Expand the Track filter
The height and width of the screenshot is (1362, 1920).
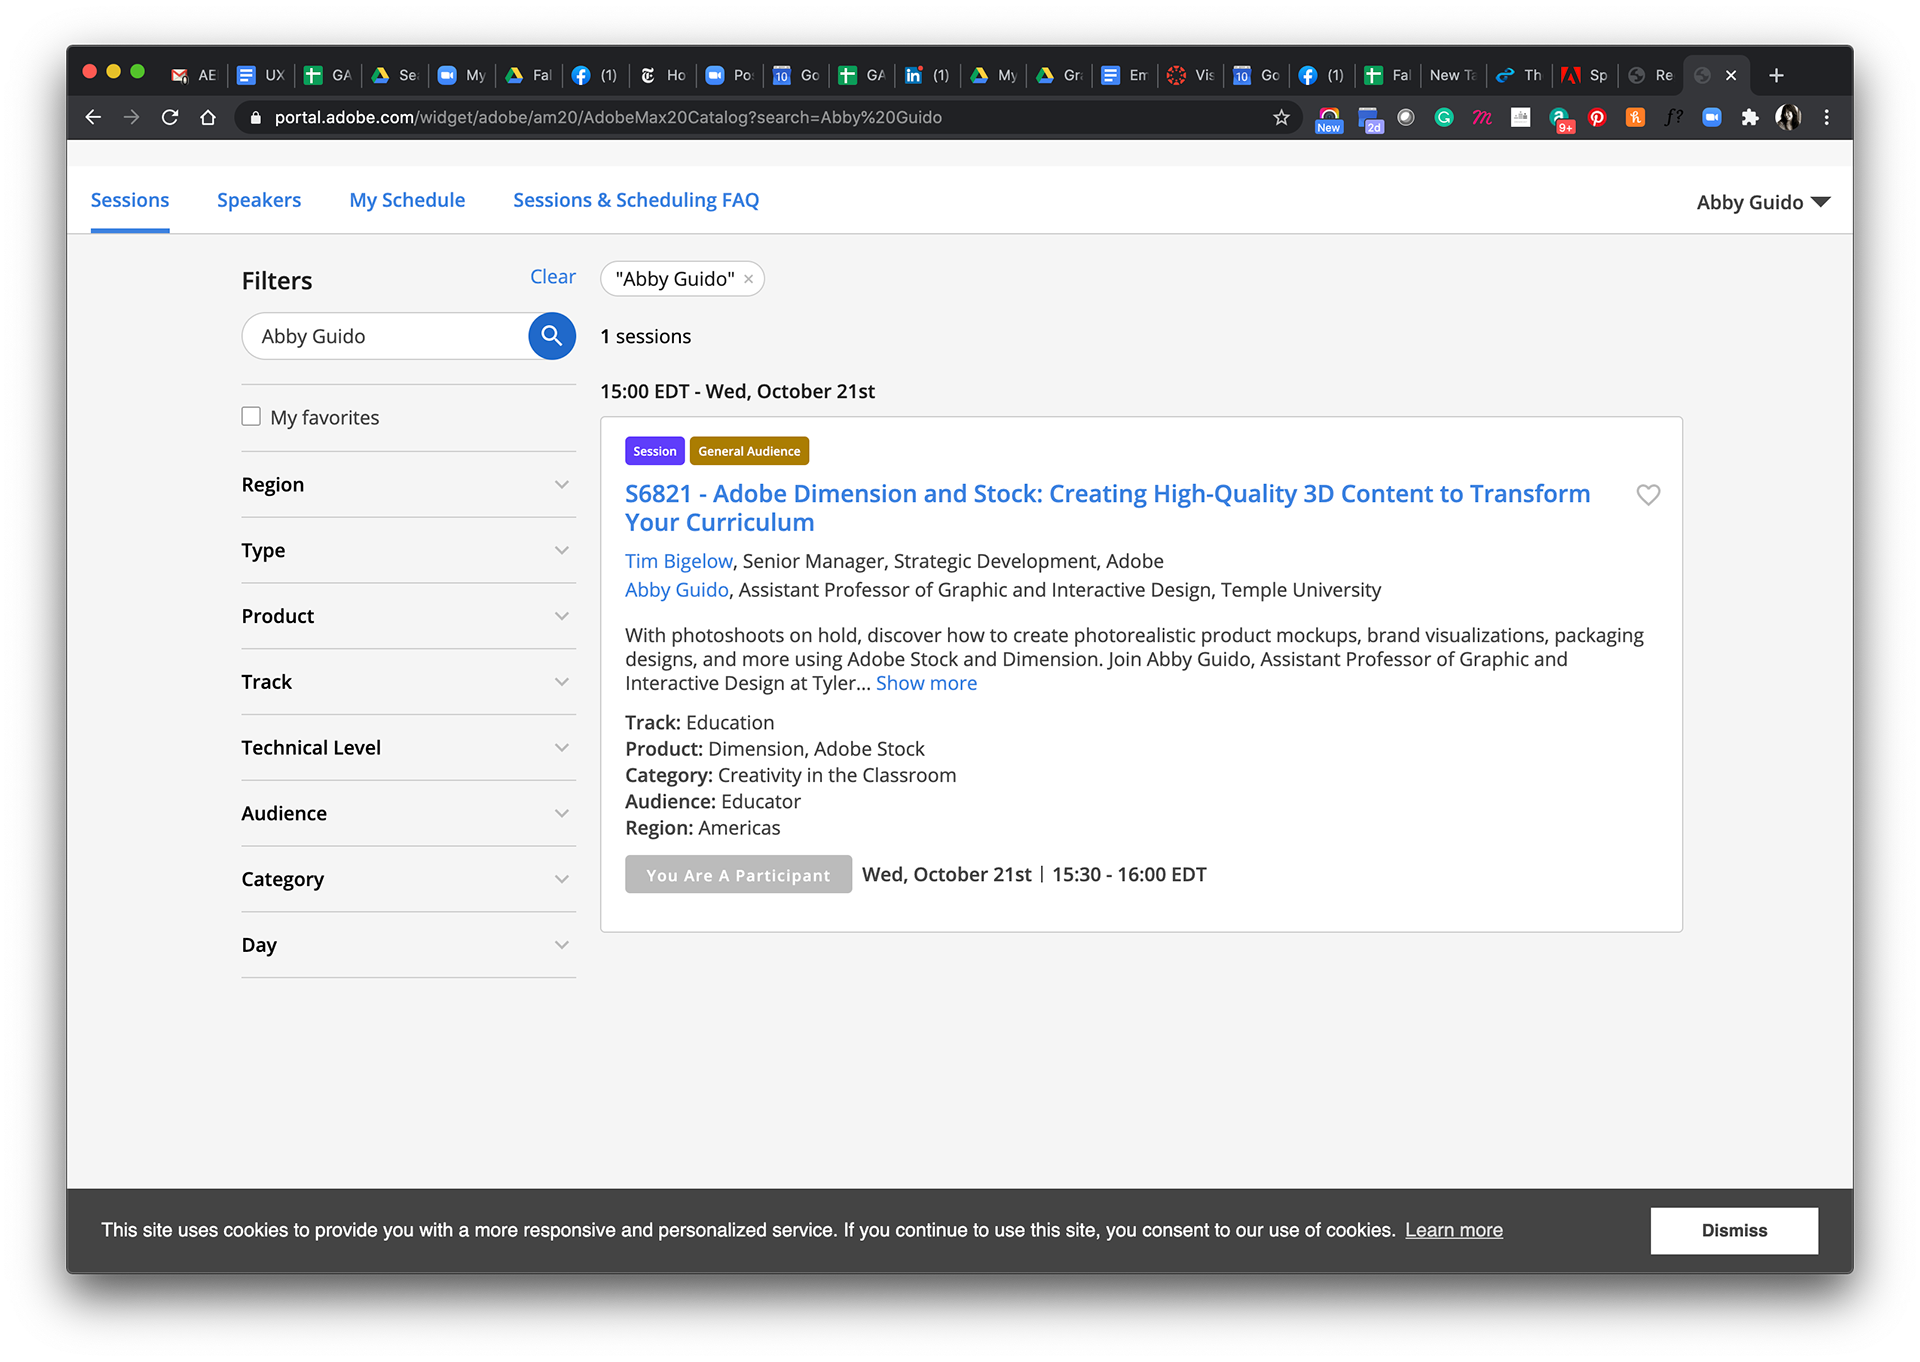click(x=408, y=682)
